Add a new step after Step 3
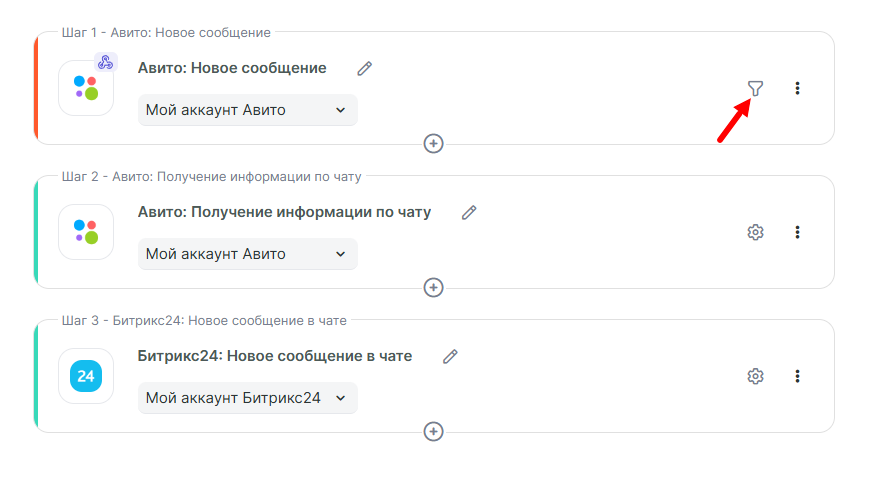This screenshot has height=482, width=872. [433, 431]
